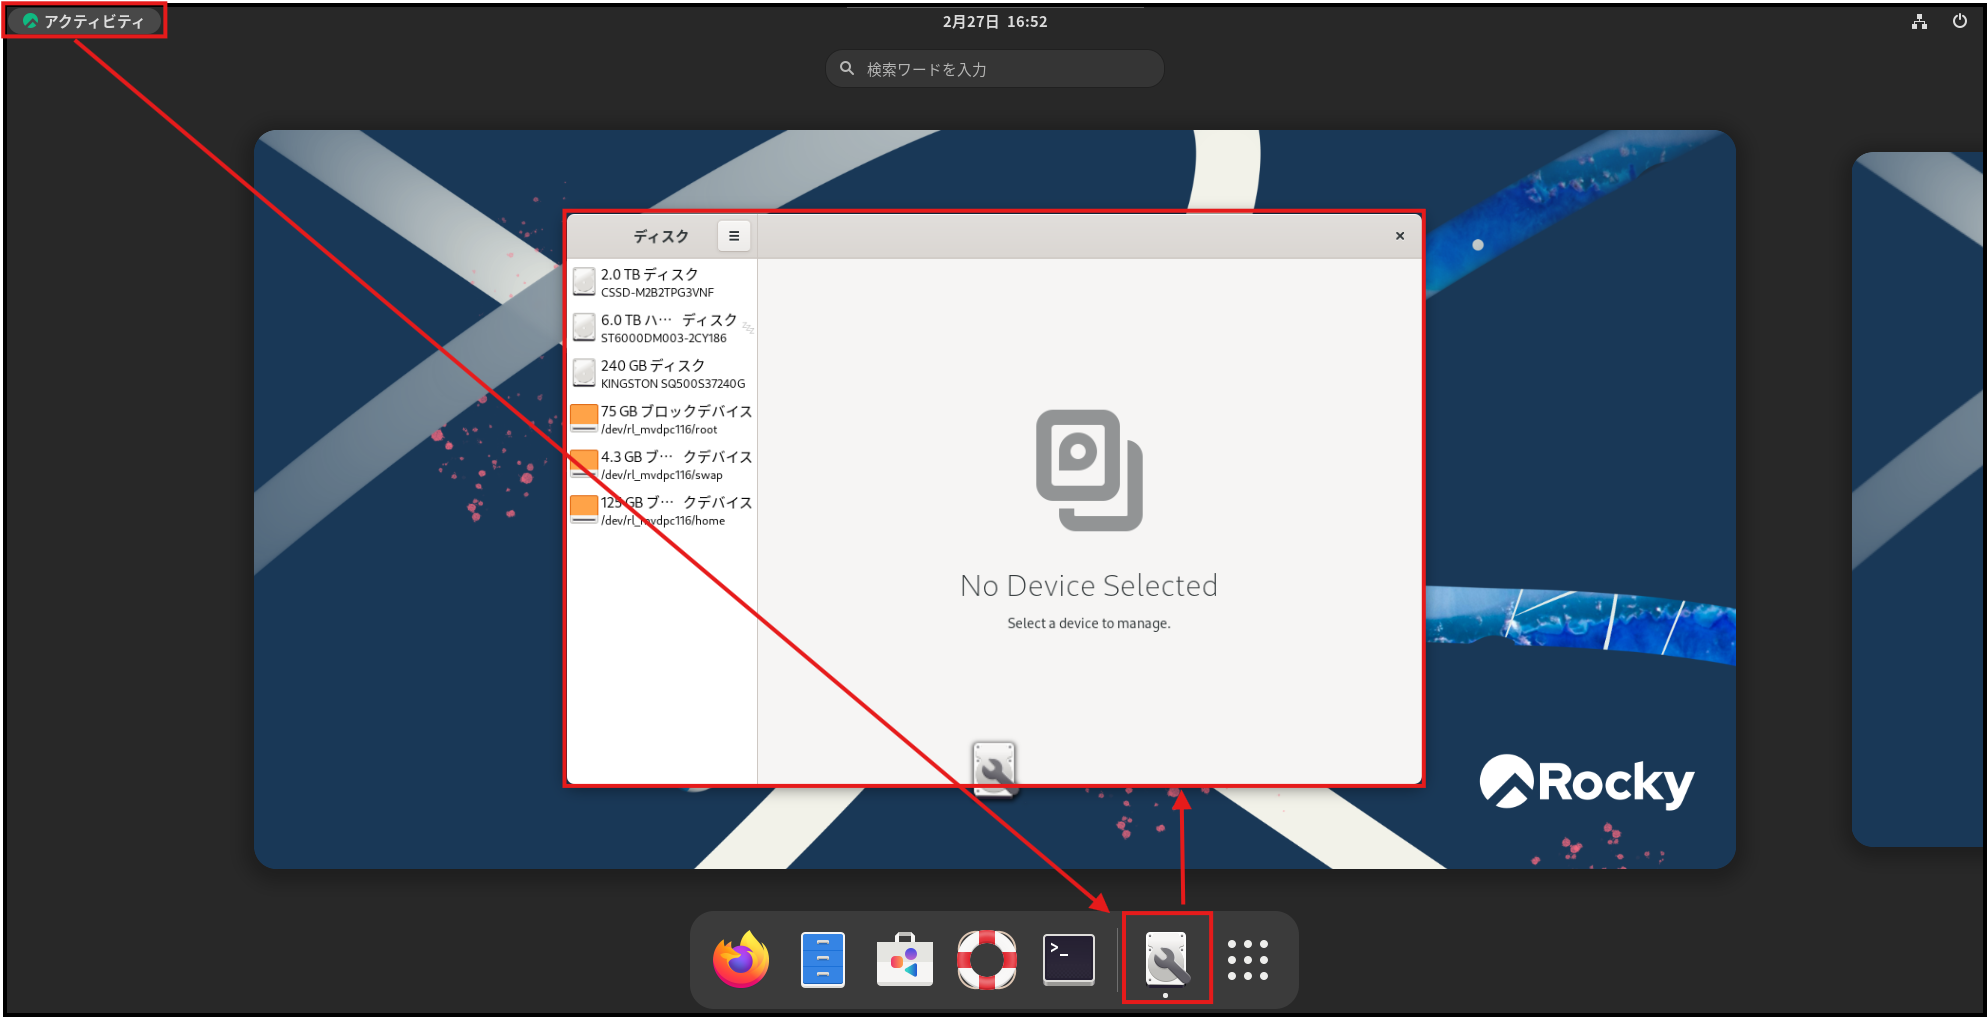Open the Software store dock icon
The image size is (1987, 1017).
pyautogui.click(x=904, y=960)
